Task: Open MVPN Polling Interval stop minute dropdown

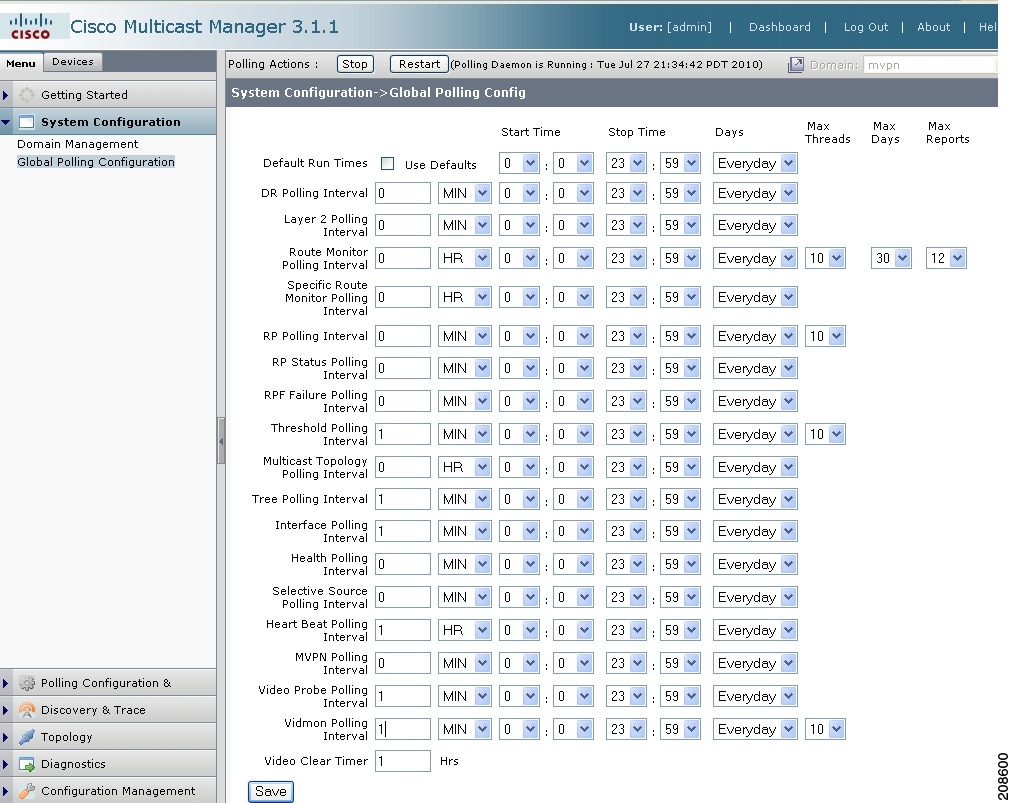Action: point(680,663)
